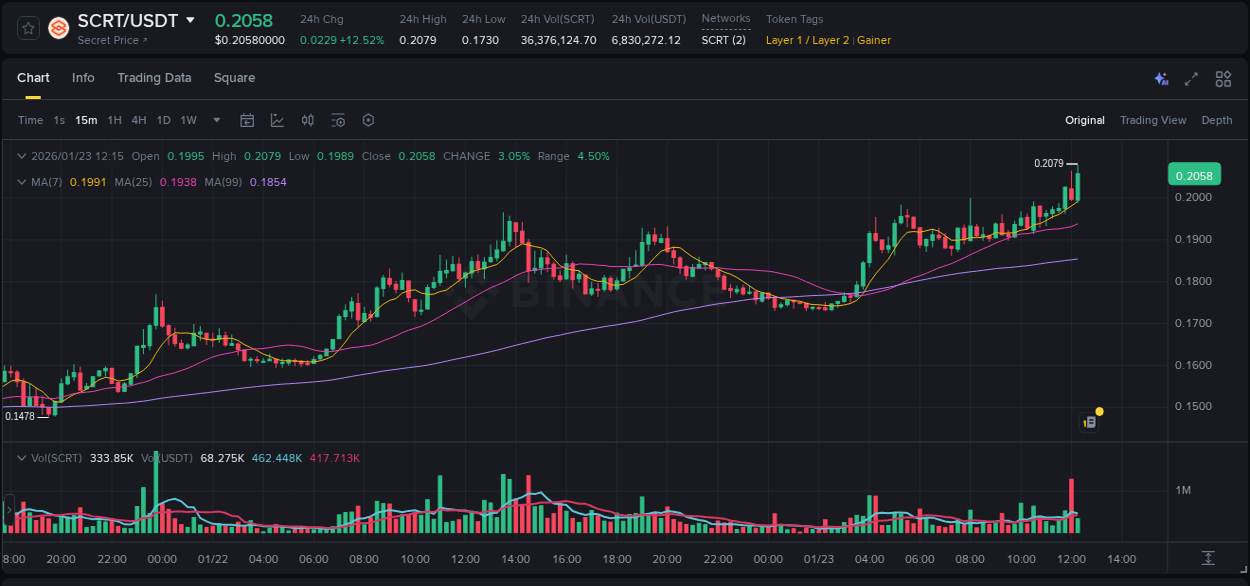Expand the chart to fullscreen

(x=1190, y=79)
